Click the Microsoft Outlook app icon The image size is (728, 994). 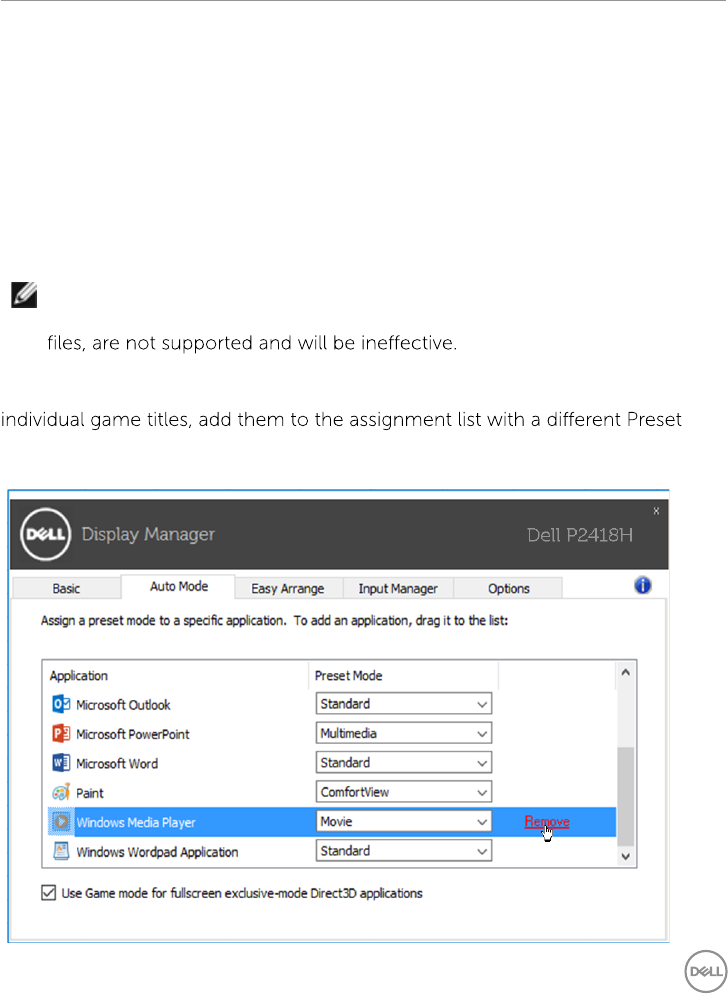[x=61, y=704]
